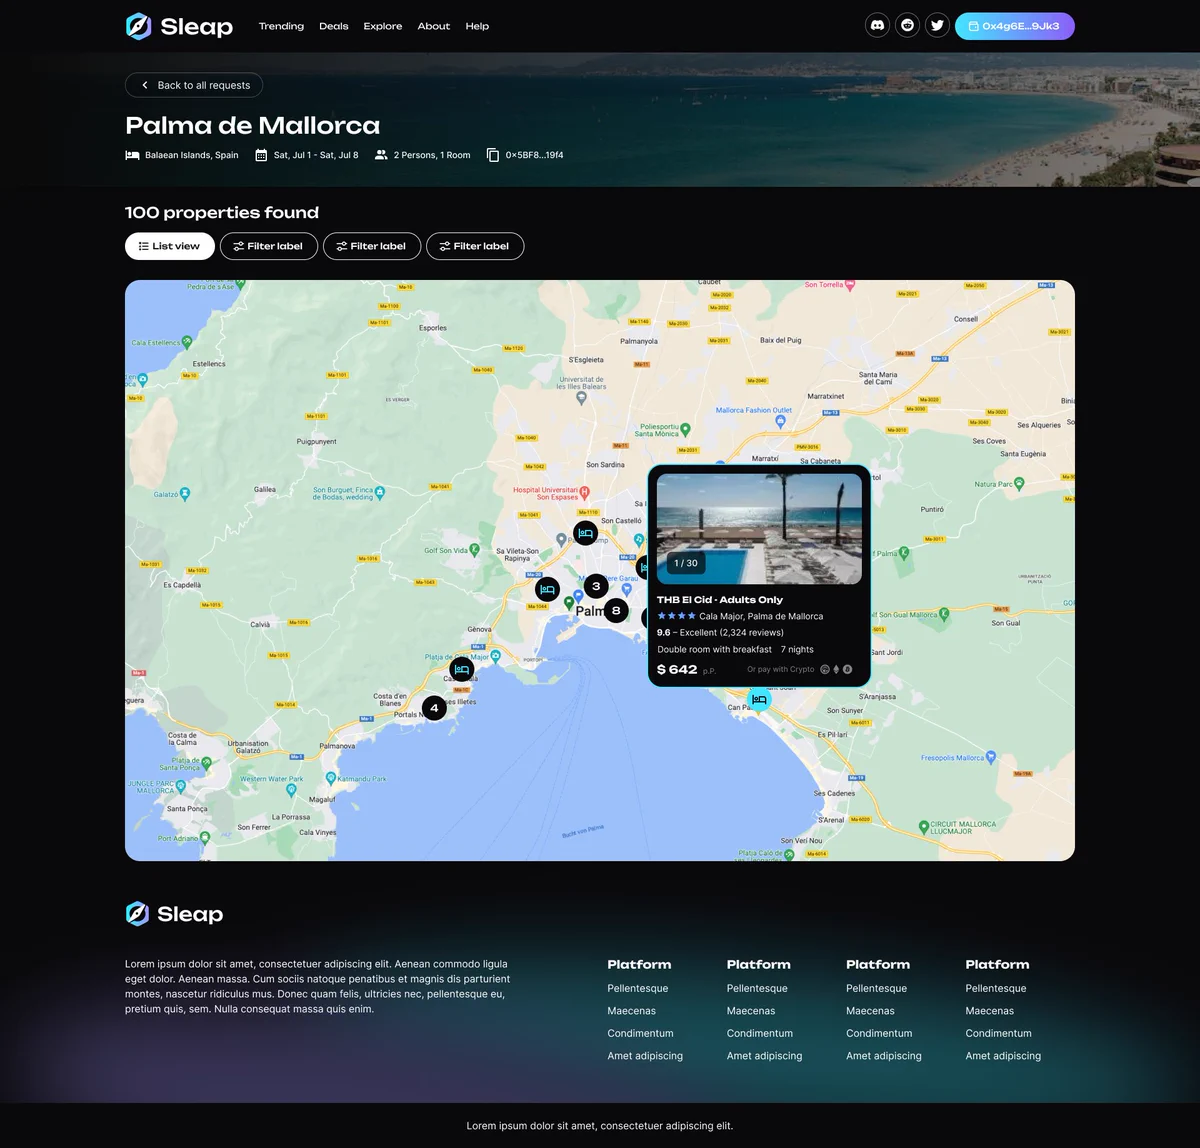Viewport: 1200px width, 1148px height.
Task: Select the map cluster marker showing 8
Action: (616, 610)
